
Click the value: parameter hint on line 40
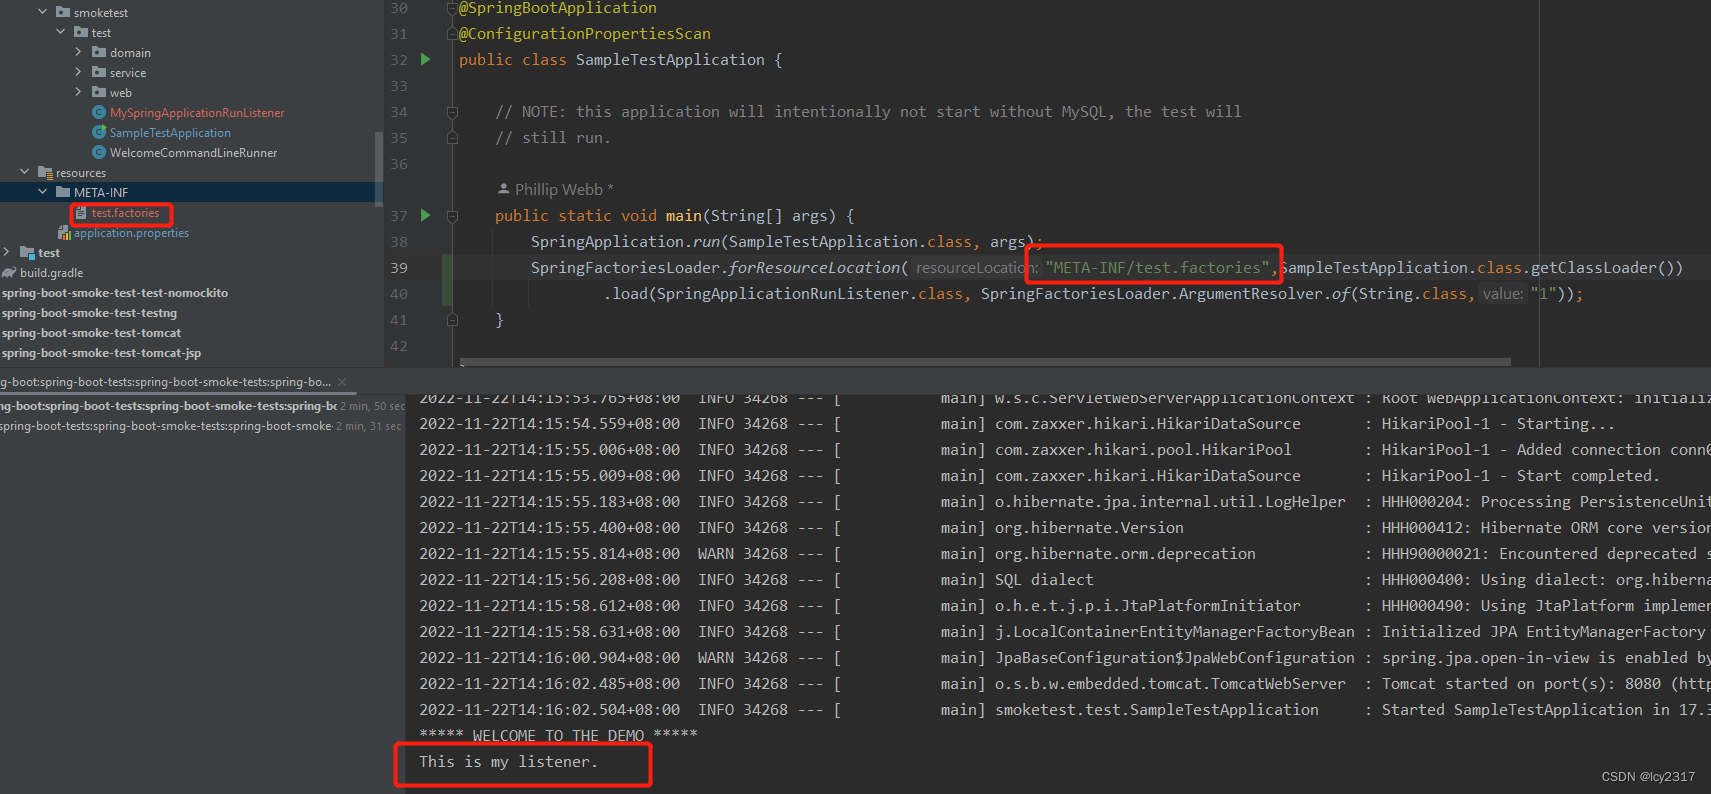(x=1503, y=293)
